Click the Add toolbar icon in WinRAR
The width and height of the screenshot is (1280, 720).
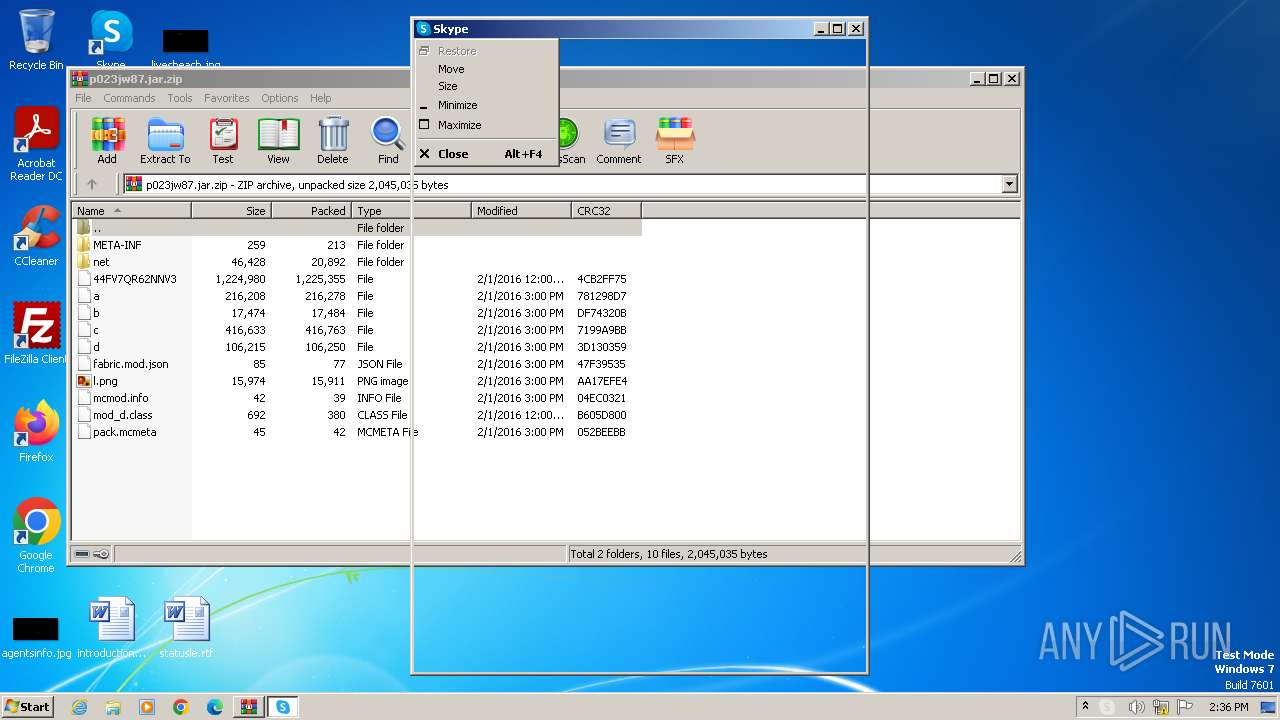coord(107,140)
